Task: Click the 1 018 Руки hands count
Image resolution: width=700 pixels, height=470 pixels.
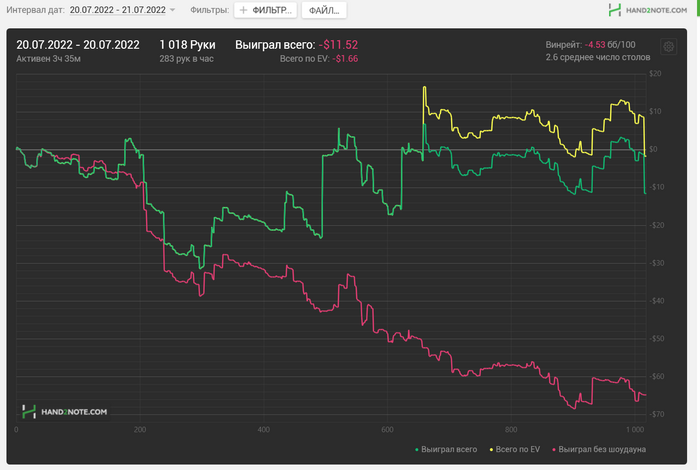Action: 188,45
